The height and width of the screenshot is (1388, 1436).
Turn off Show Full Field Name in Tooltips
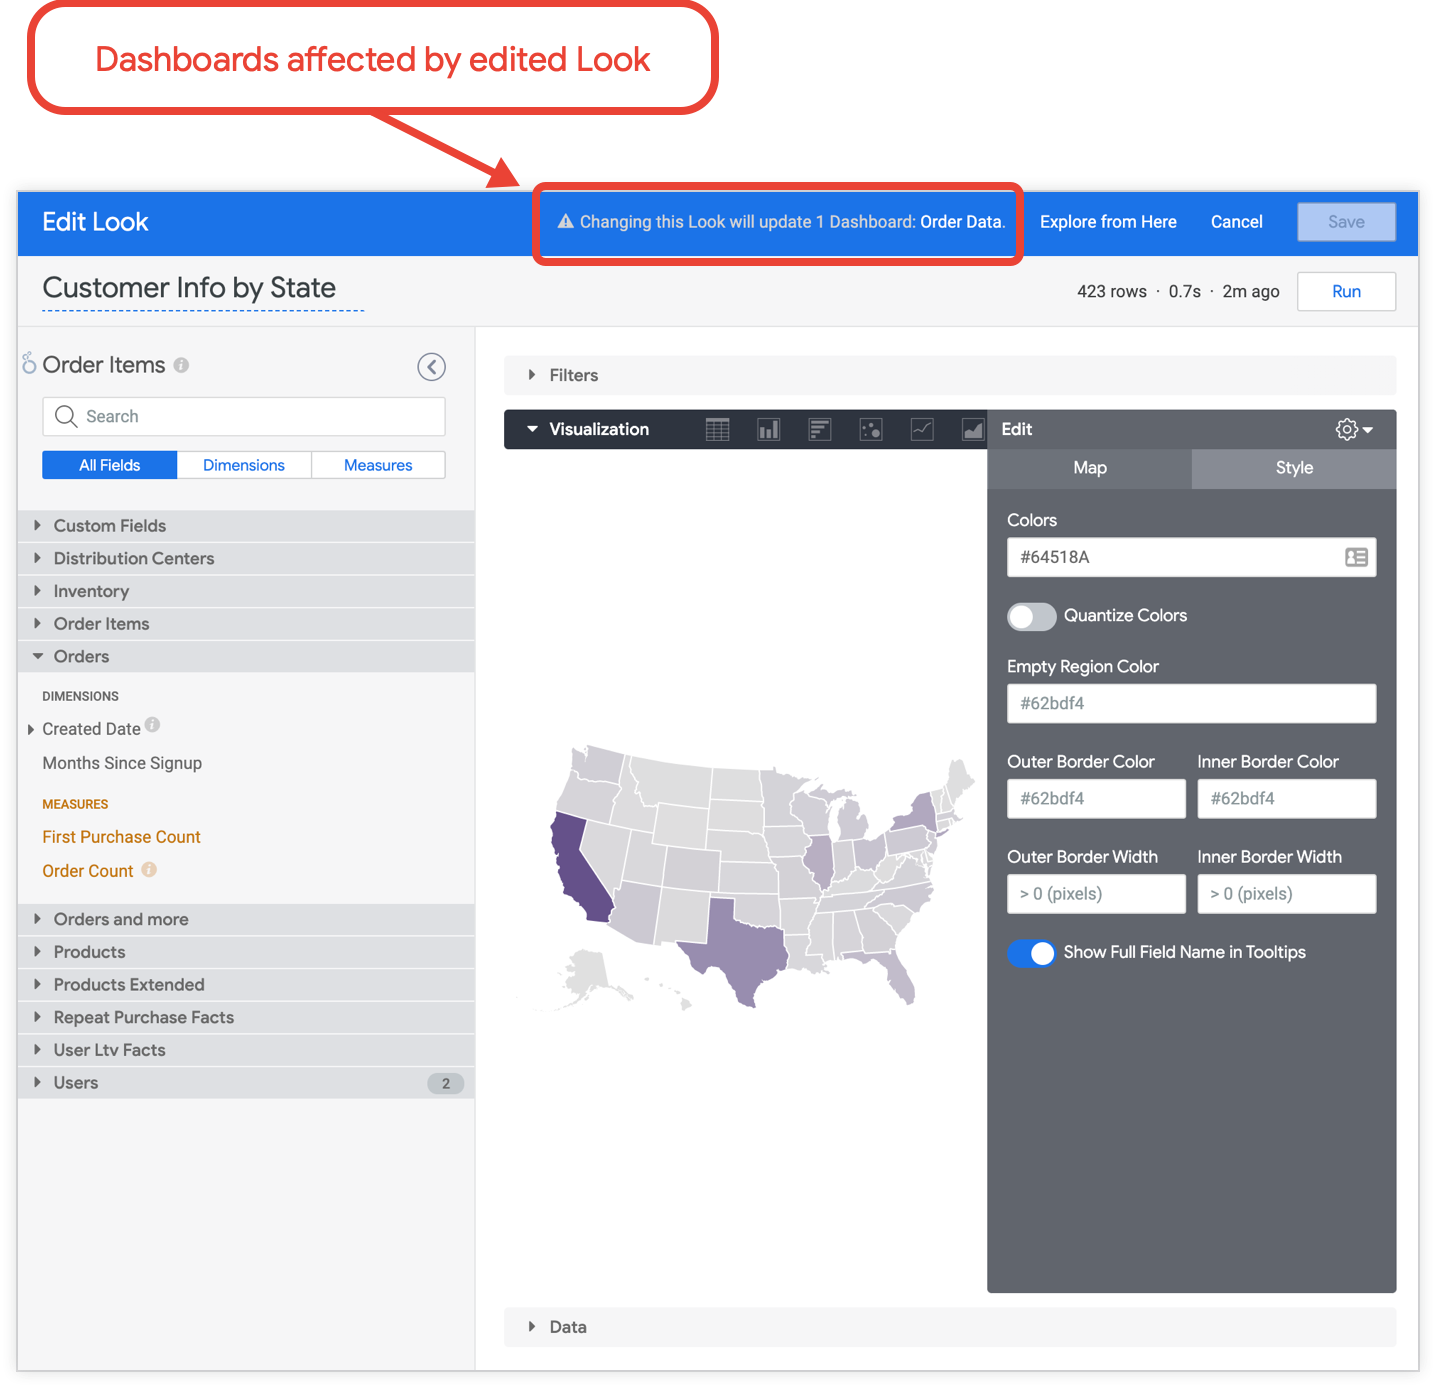pyautogui.click(x=1031, y=953)
